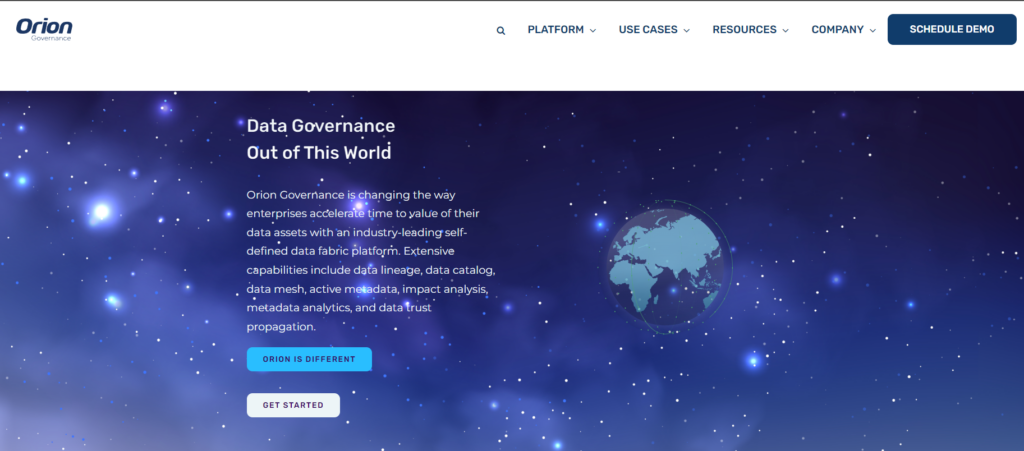Click the ORION IS DIFFERENT button
Screen dimensions: 1024x451
309,359
